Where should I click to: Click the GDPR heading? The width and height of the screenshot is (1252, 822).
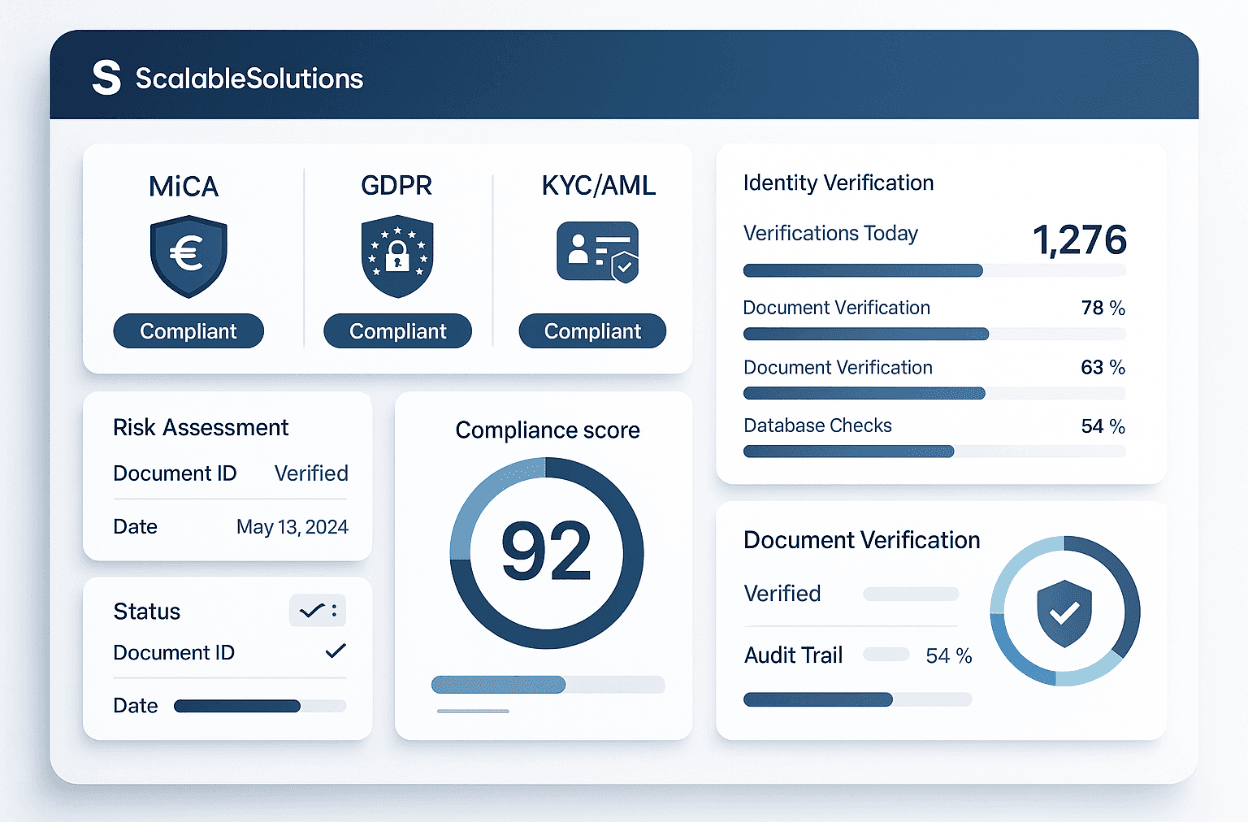pos(397,186)
